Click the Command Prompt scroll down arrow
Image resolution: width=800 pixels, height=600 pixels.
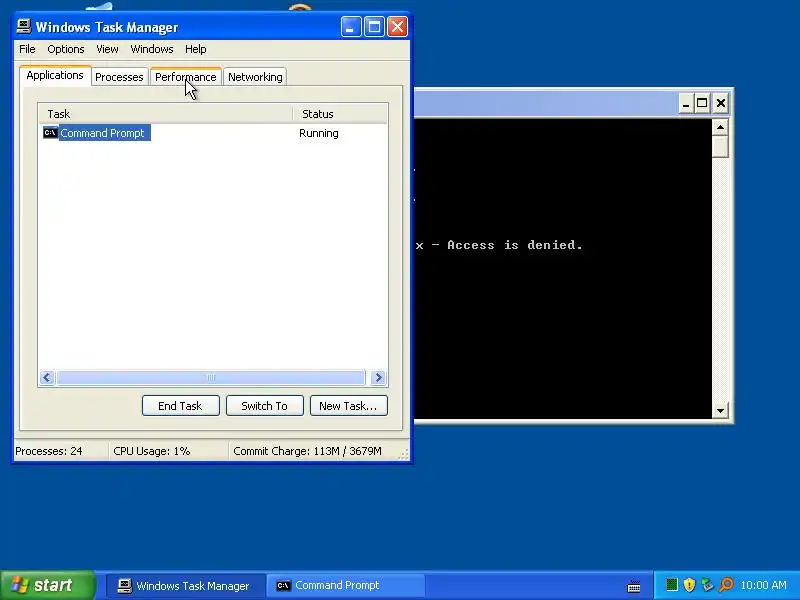point(720,410)
